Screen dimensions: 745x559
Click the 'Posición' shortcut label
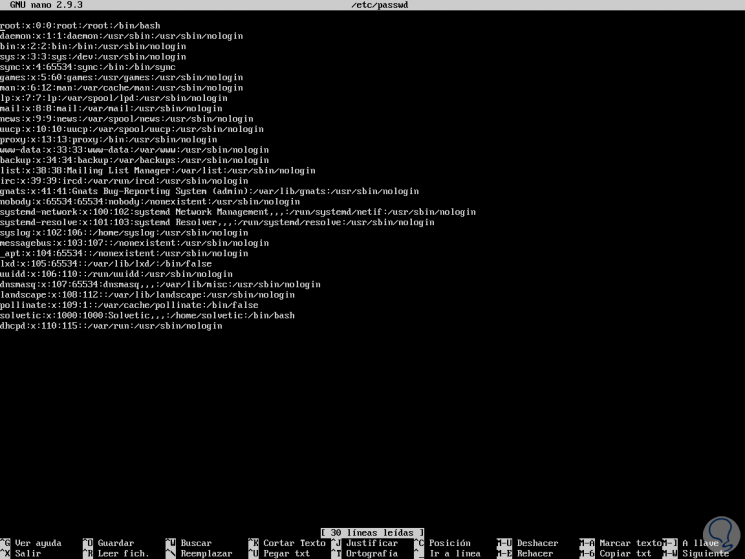[x=449, y=543]
